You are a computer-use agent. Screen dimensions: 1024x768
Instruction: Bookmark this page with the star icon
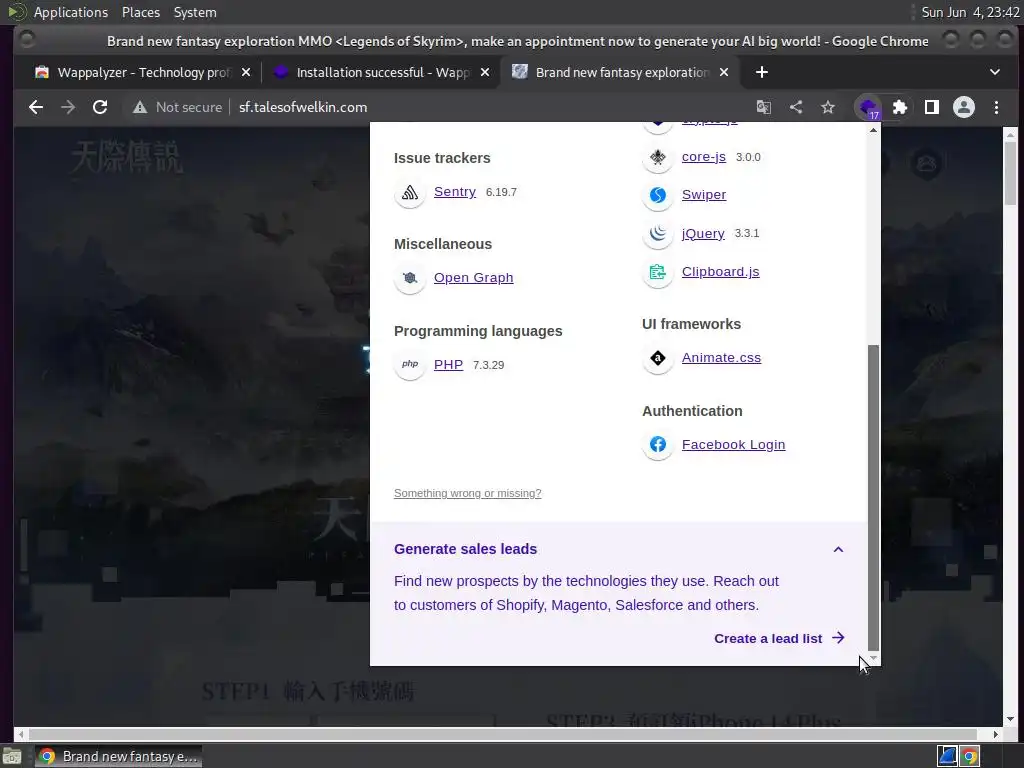coord(828,107)
